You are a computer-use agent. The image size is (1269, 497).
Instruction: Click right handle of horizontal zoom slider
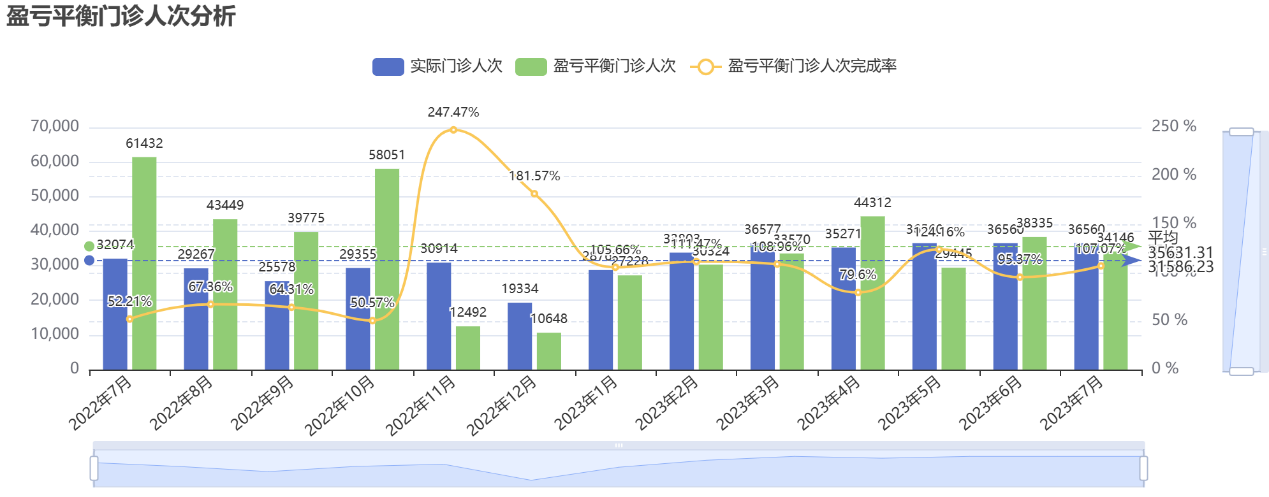coord(1144,467)
